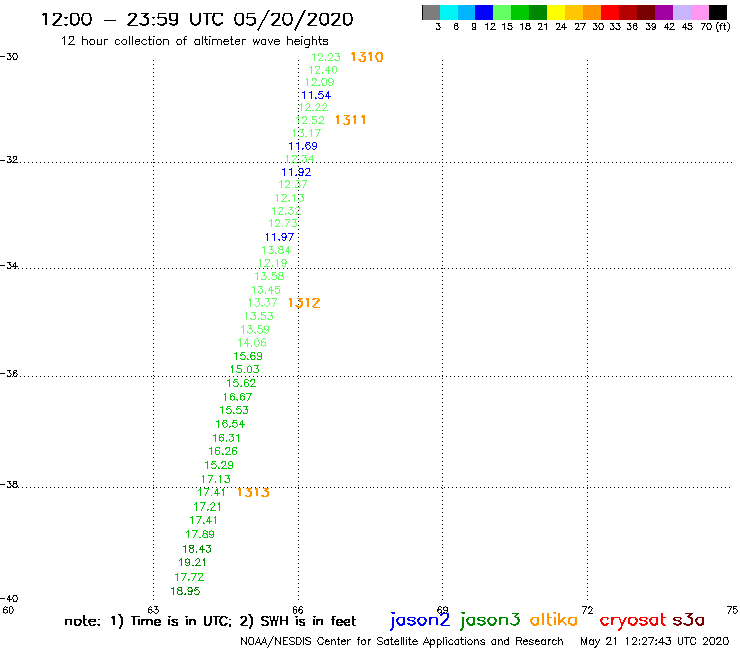
Task: Select the pink 70 ft color swatch
Action: (699, 12)
